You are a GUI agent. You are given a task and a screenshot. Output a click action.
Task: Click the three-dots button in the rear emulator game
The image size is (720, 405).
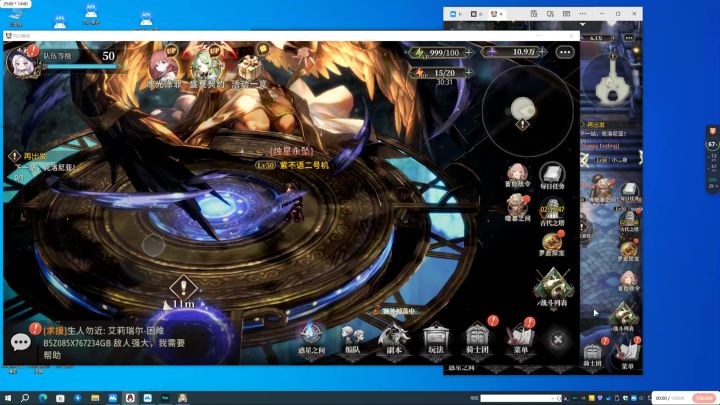pyautogui.click(x=629, y=38)
